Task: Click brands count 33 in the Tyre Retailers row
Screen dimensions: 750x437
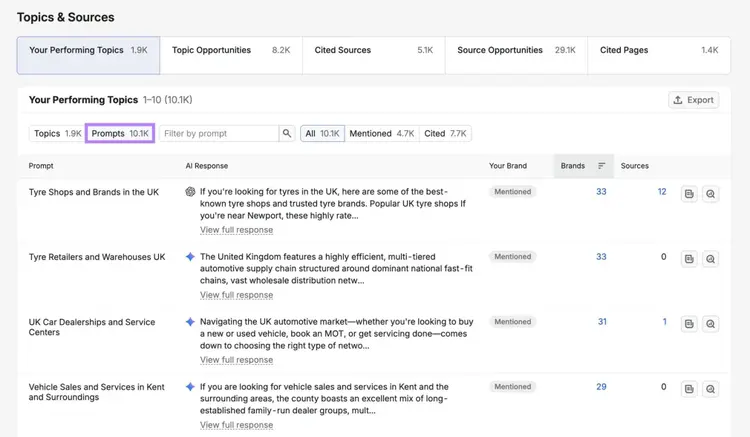Action: [x=601, y=257]
